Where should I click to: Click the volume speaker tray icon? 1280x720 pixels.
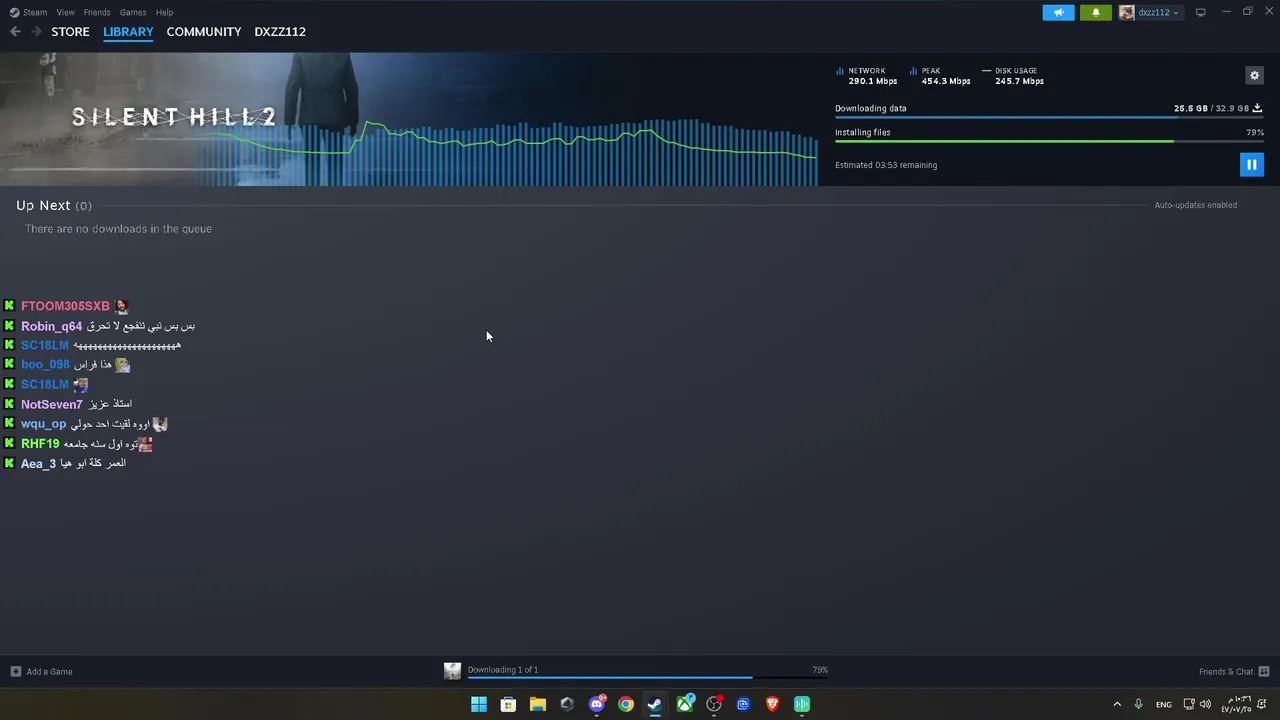click(1205, 704)
